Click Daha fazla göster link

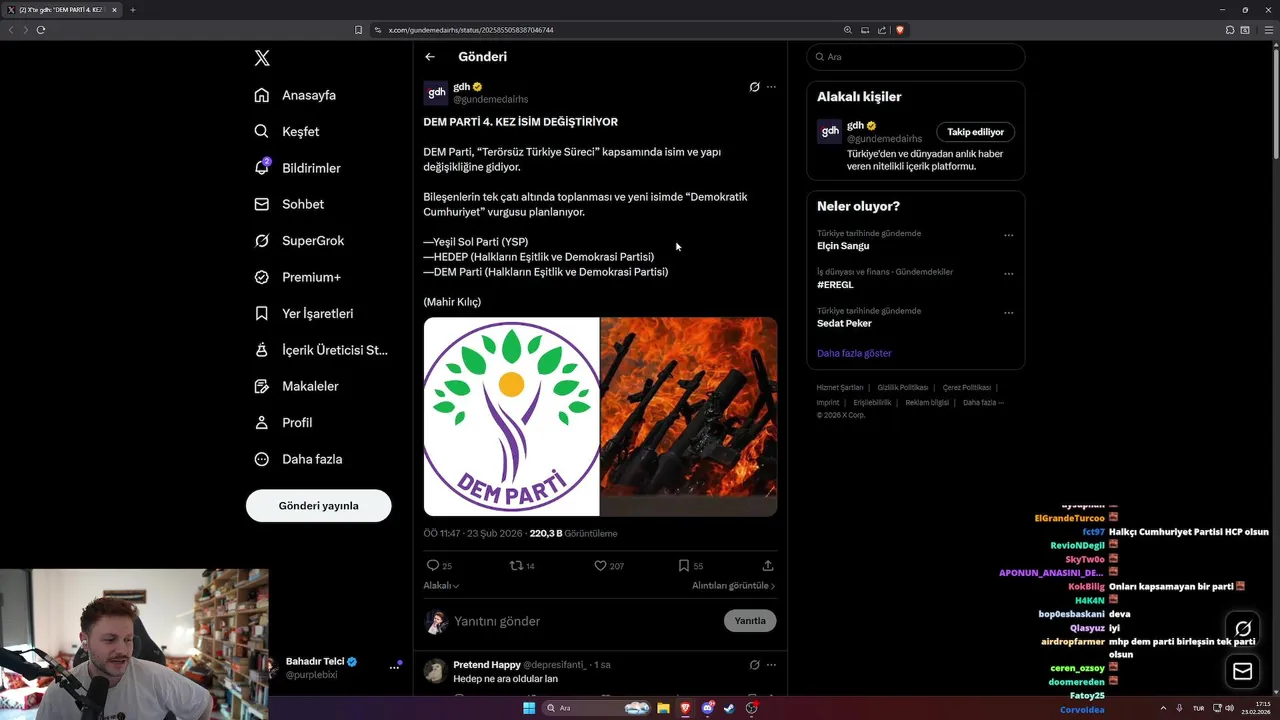[854, 353]
